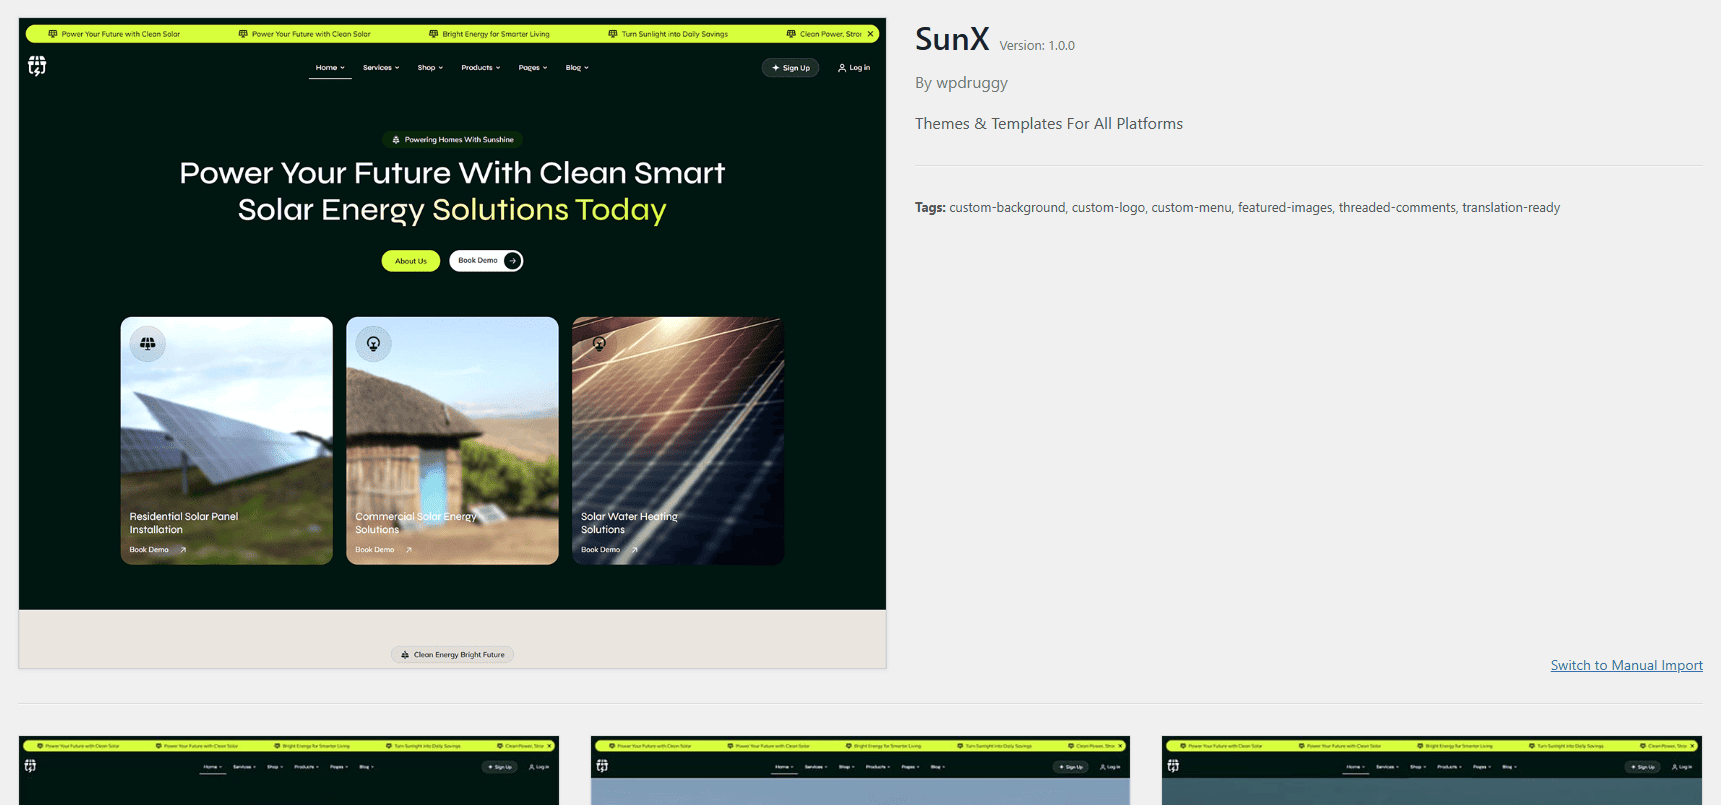Screen dimensions: 1721x805
Task: Click the custom-logo tag
Action: click(1108, 208)
